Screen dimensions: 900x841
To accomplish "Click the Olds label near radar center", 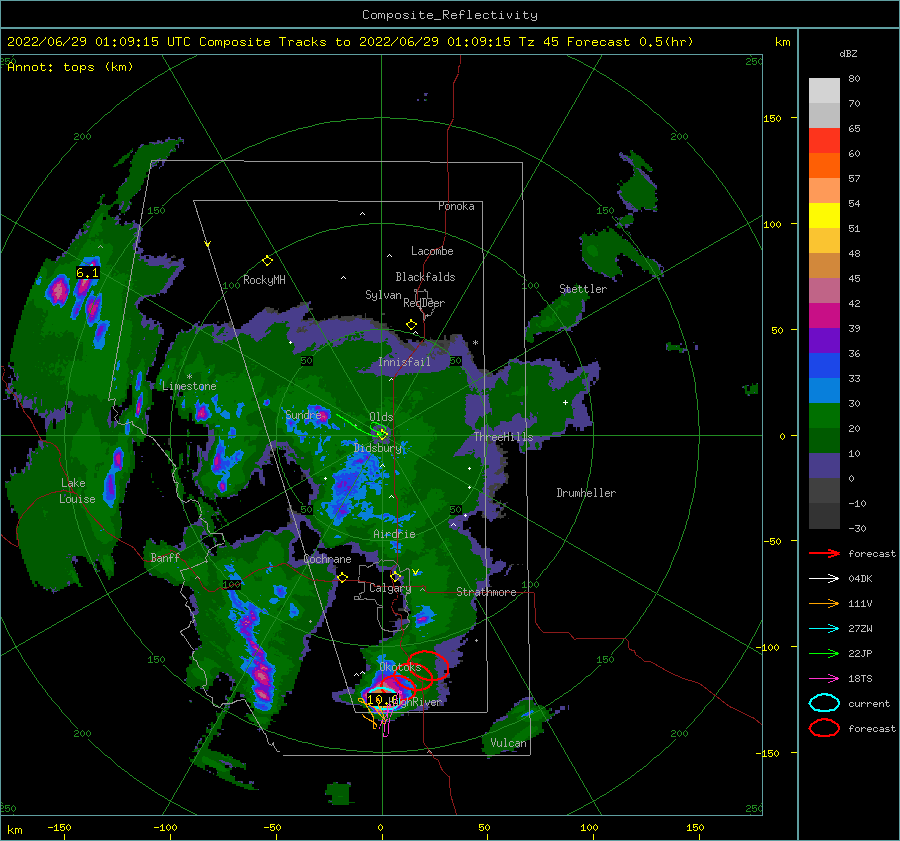I will coord(381,417).
